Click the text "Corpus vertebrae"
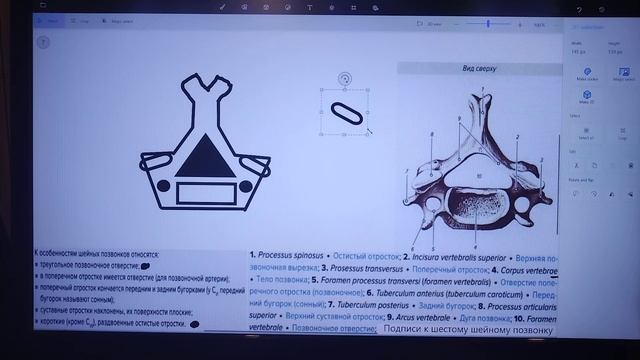Viewport: 640px width, 360px height. pyautogui.click(x=529, y=270)
